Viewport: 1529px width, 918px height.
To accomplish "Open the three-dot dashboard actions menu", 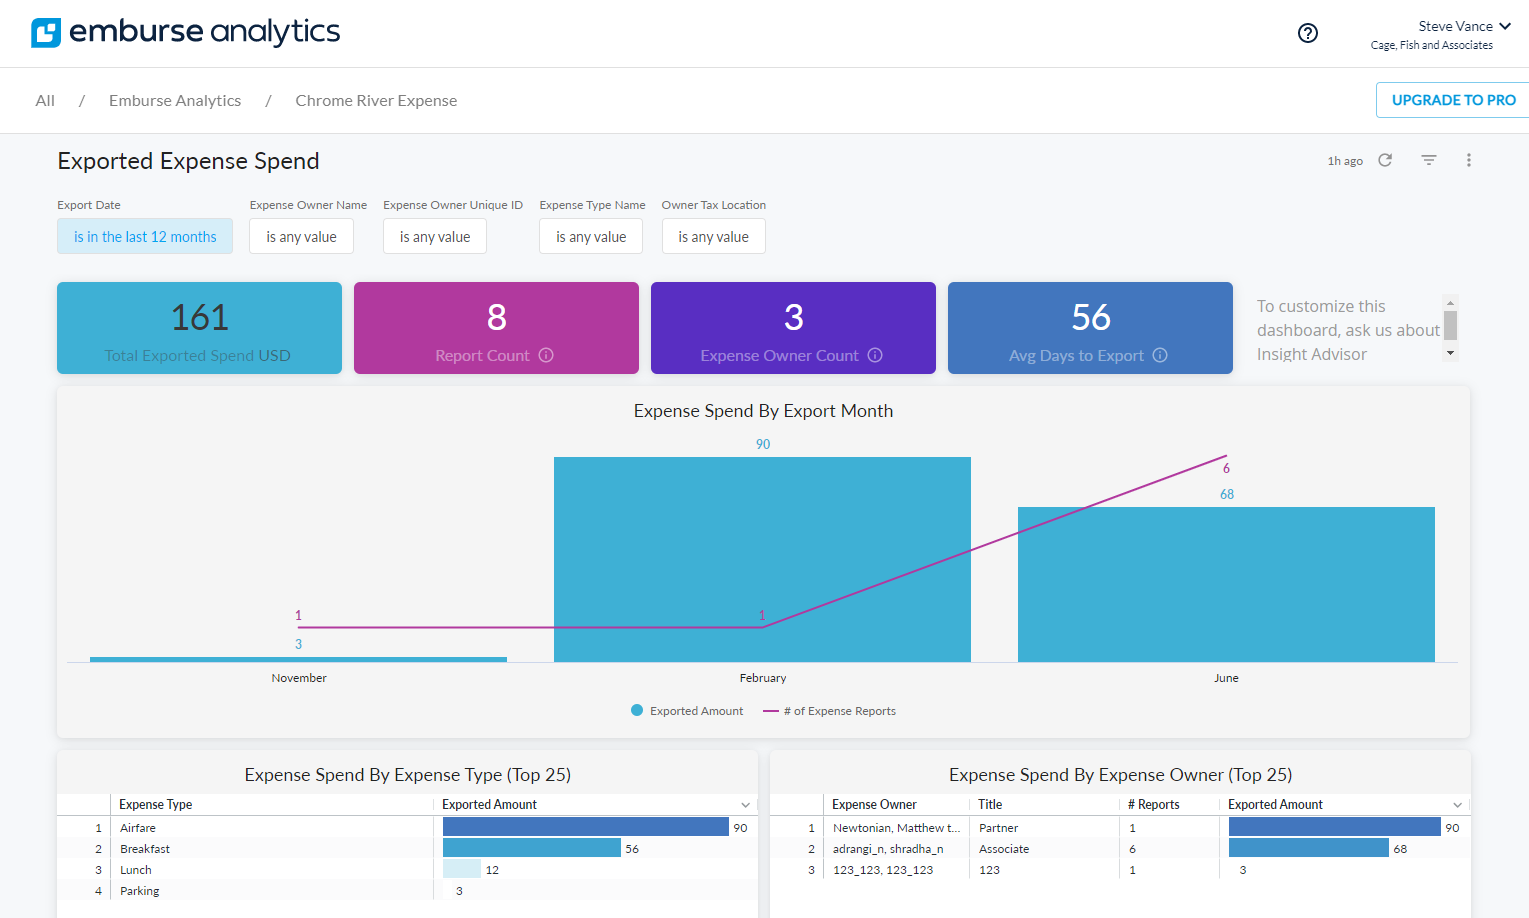I will coord(1468,160).
